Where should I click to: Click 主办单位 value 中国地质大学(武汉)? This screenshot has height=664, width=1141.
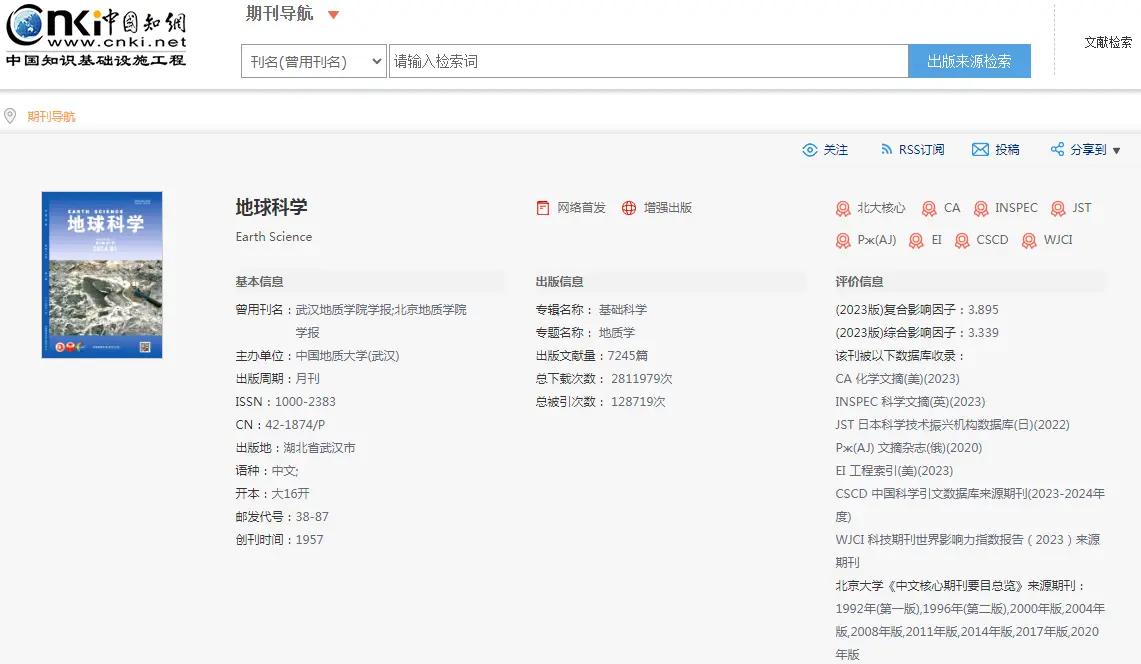[x=347, y=355]
